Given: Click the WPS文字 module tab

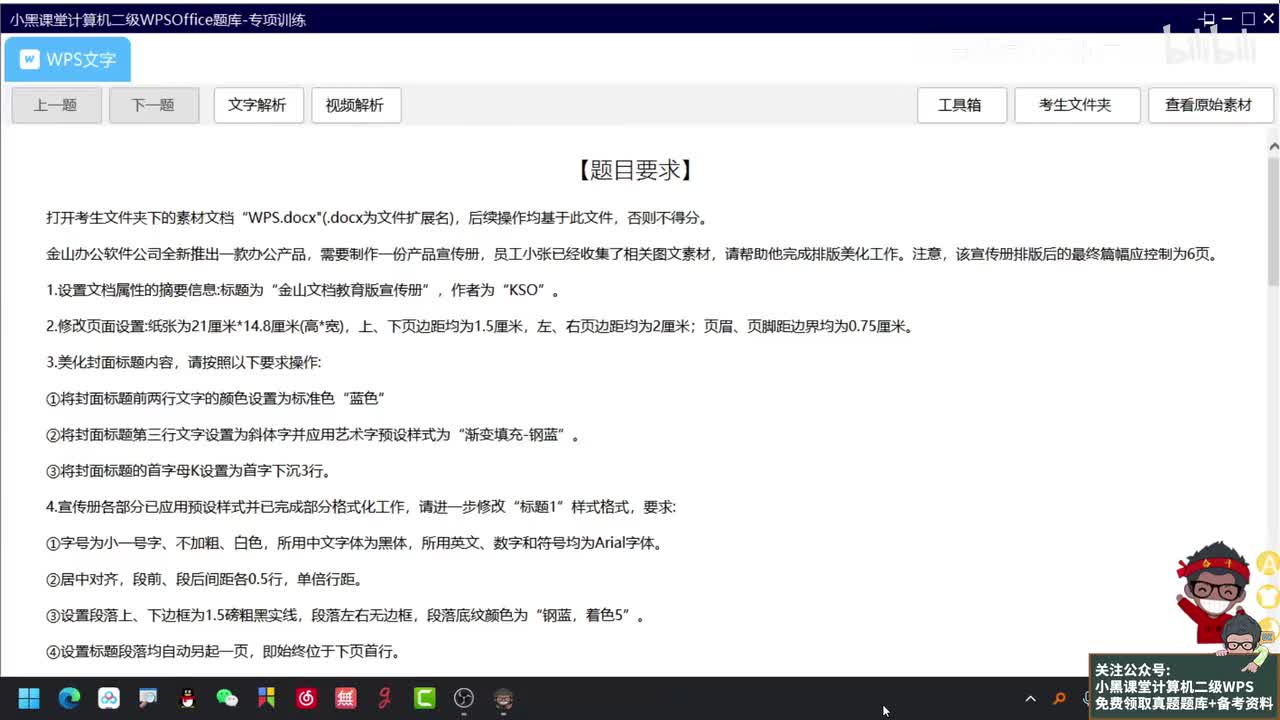Looking at the screenshot, I should [68, 59].
